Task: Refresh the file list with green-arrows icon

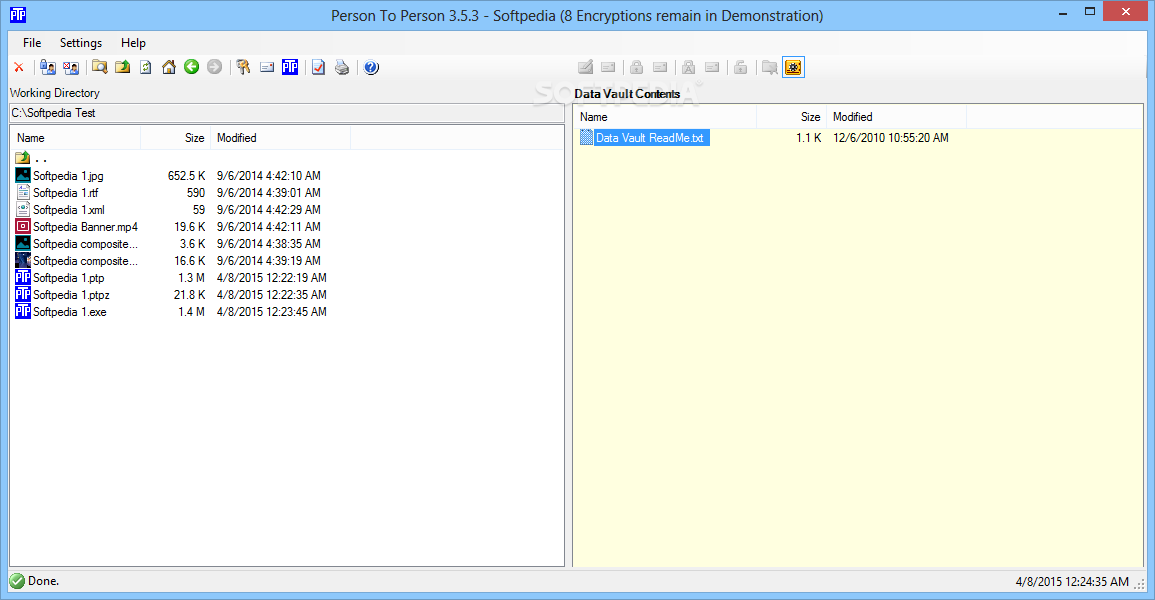Action: point(146,68)
